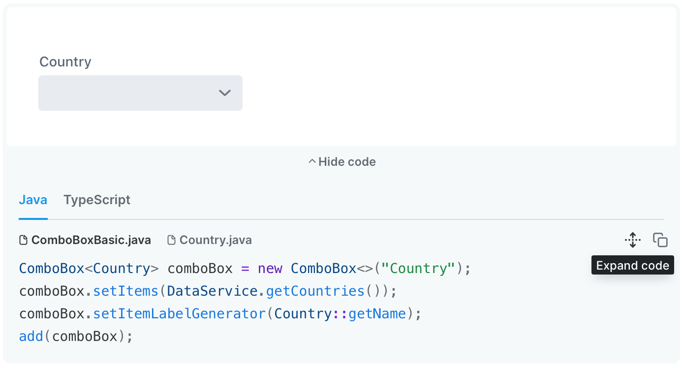Switch to the Java tab
The image size is (682, 368).
(x=33, y=200)
